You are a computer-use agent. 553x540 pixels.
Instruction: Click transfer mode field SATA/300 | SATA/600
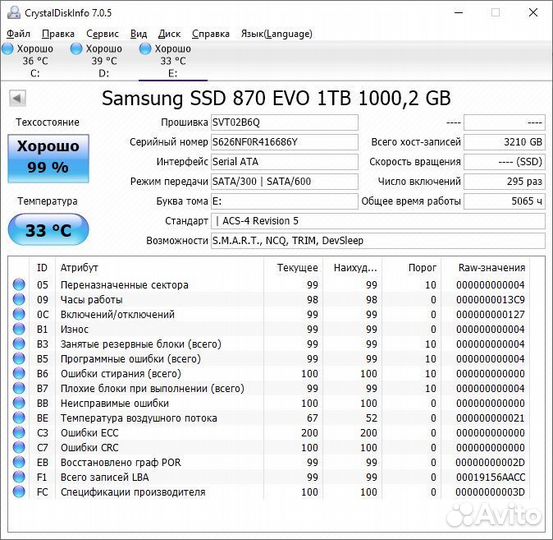pyautogui.click(x=285, y=182)
